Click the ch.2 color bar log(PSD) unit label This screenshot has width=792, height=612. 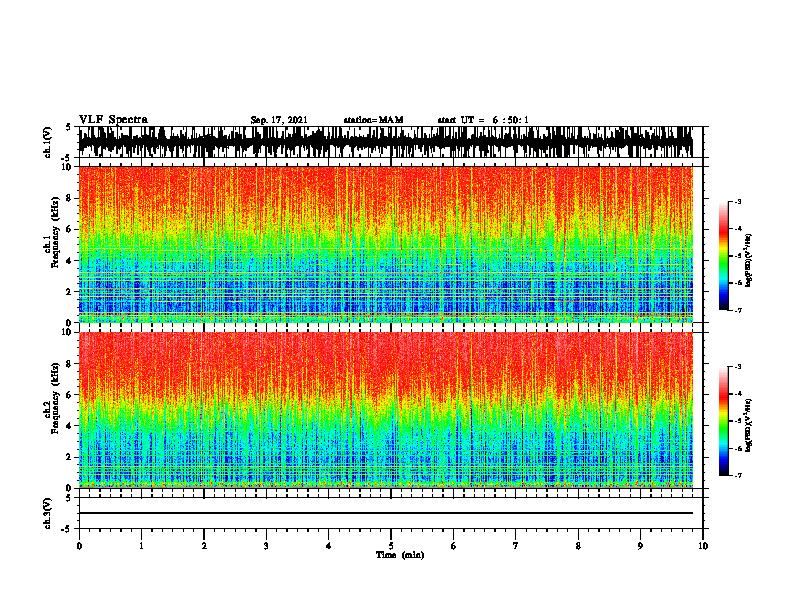[749, 425]
